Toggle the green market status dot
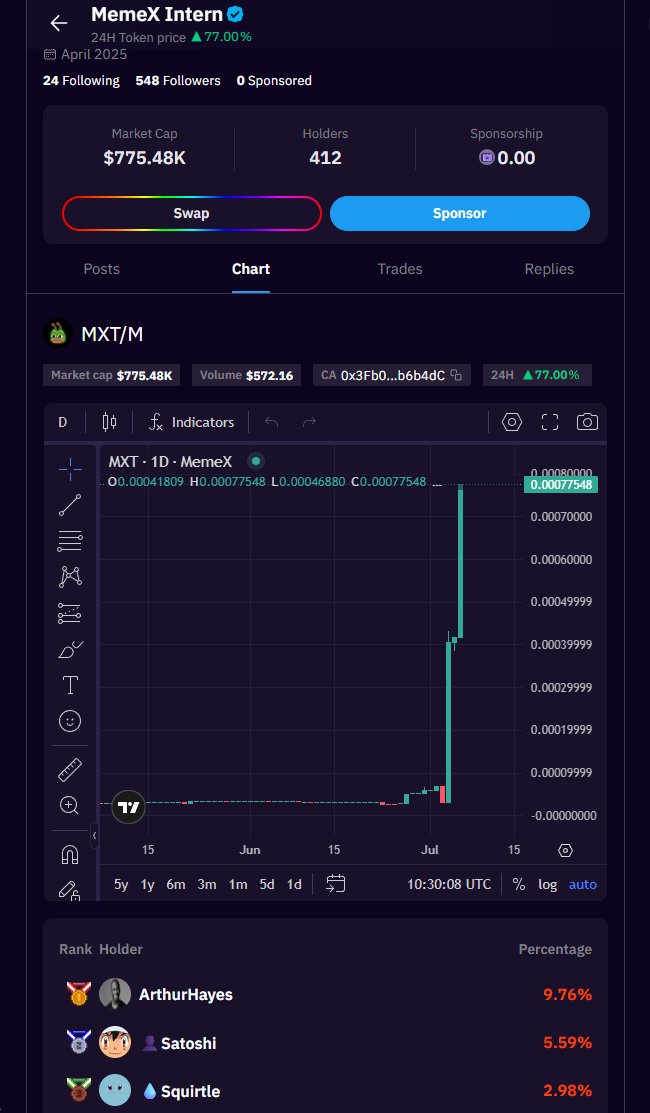Viewport: 650px width, 1113px height. (256, 461)
